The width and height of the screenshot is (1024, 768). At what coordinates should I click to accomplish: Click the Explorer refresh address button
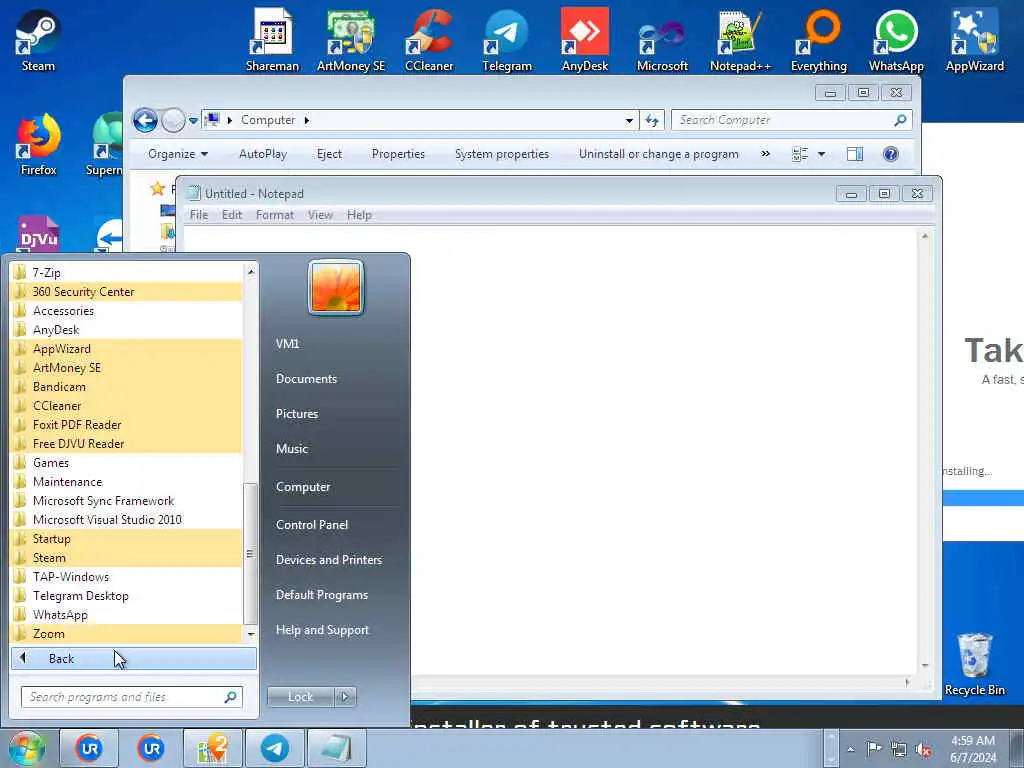[x=652, y=120]
